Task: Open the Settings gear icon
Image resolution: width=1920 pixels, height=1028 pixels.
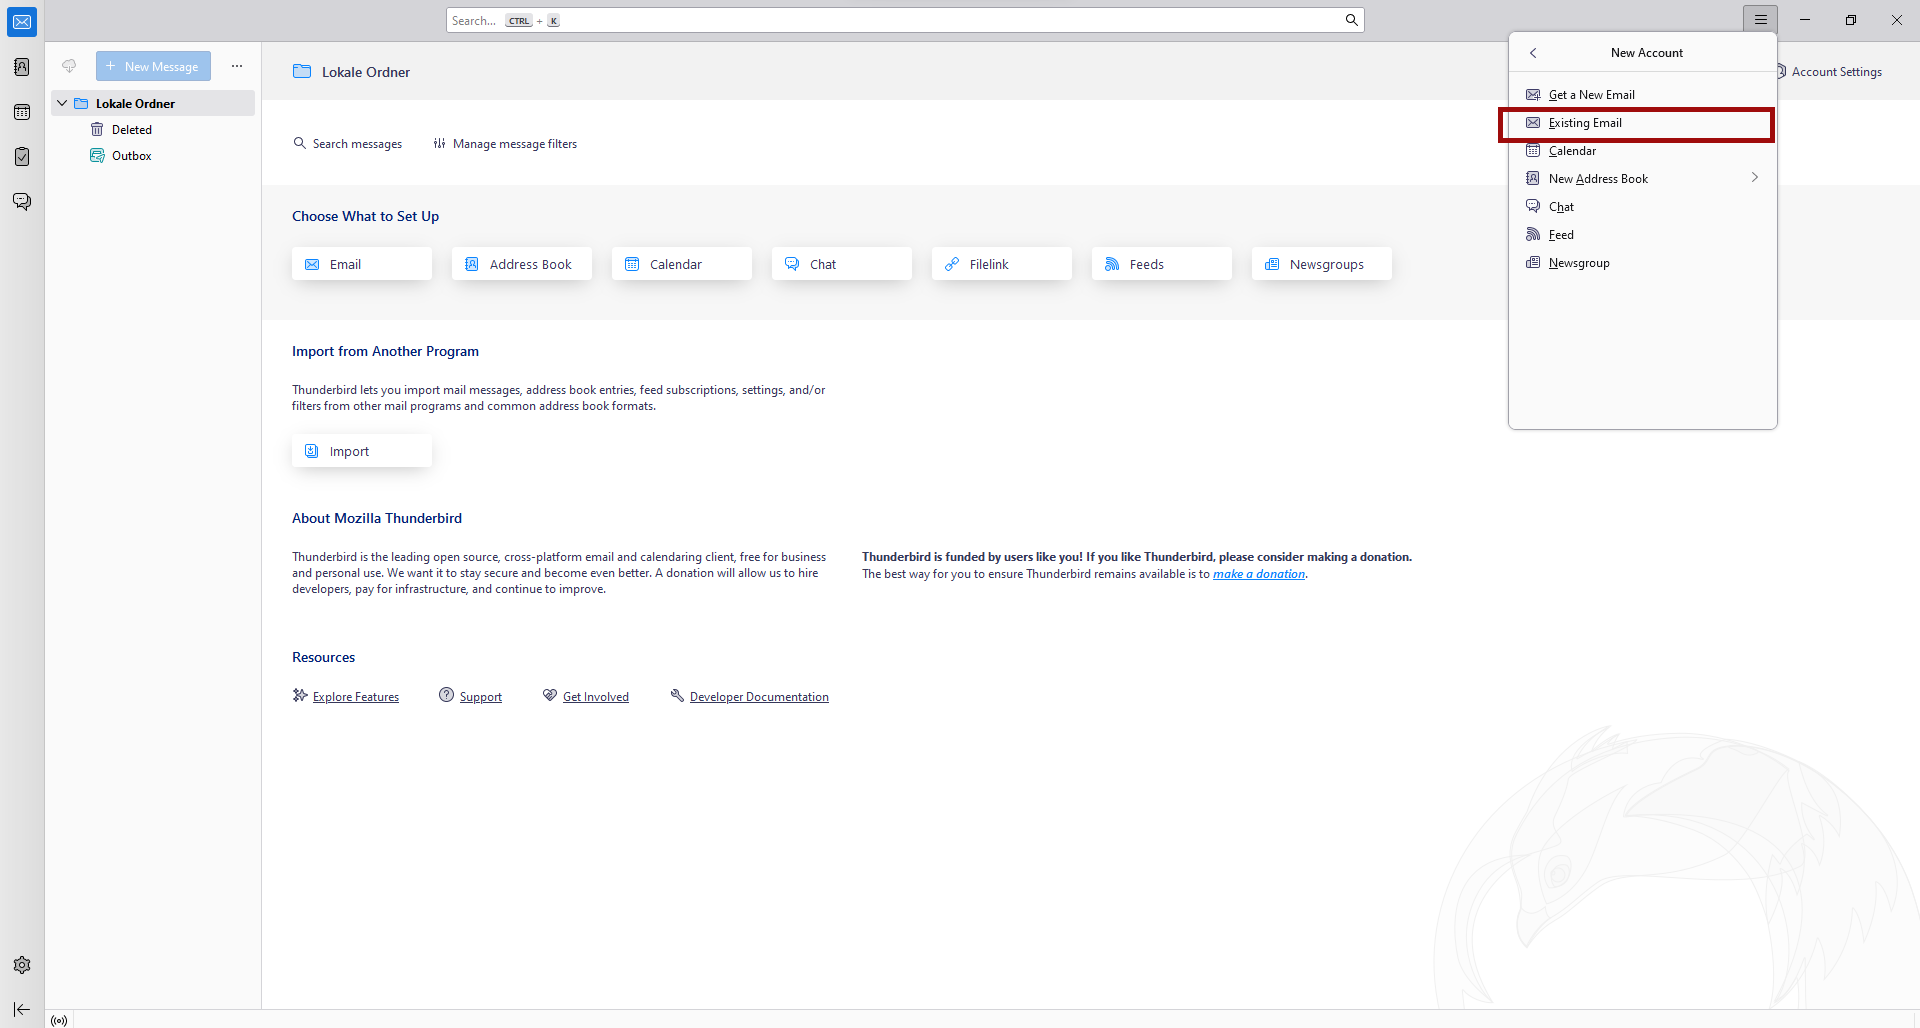Action: pyautogui.click(x=22, y=965)
